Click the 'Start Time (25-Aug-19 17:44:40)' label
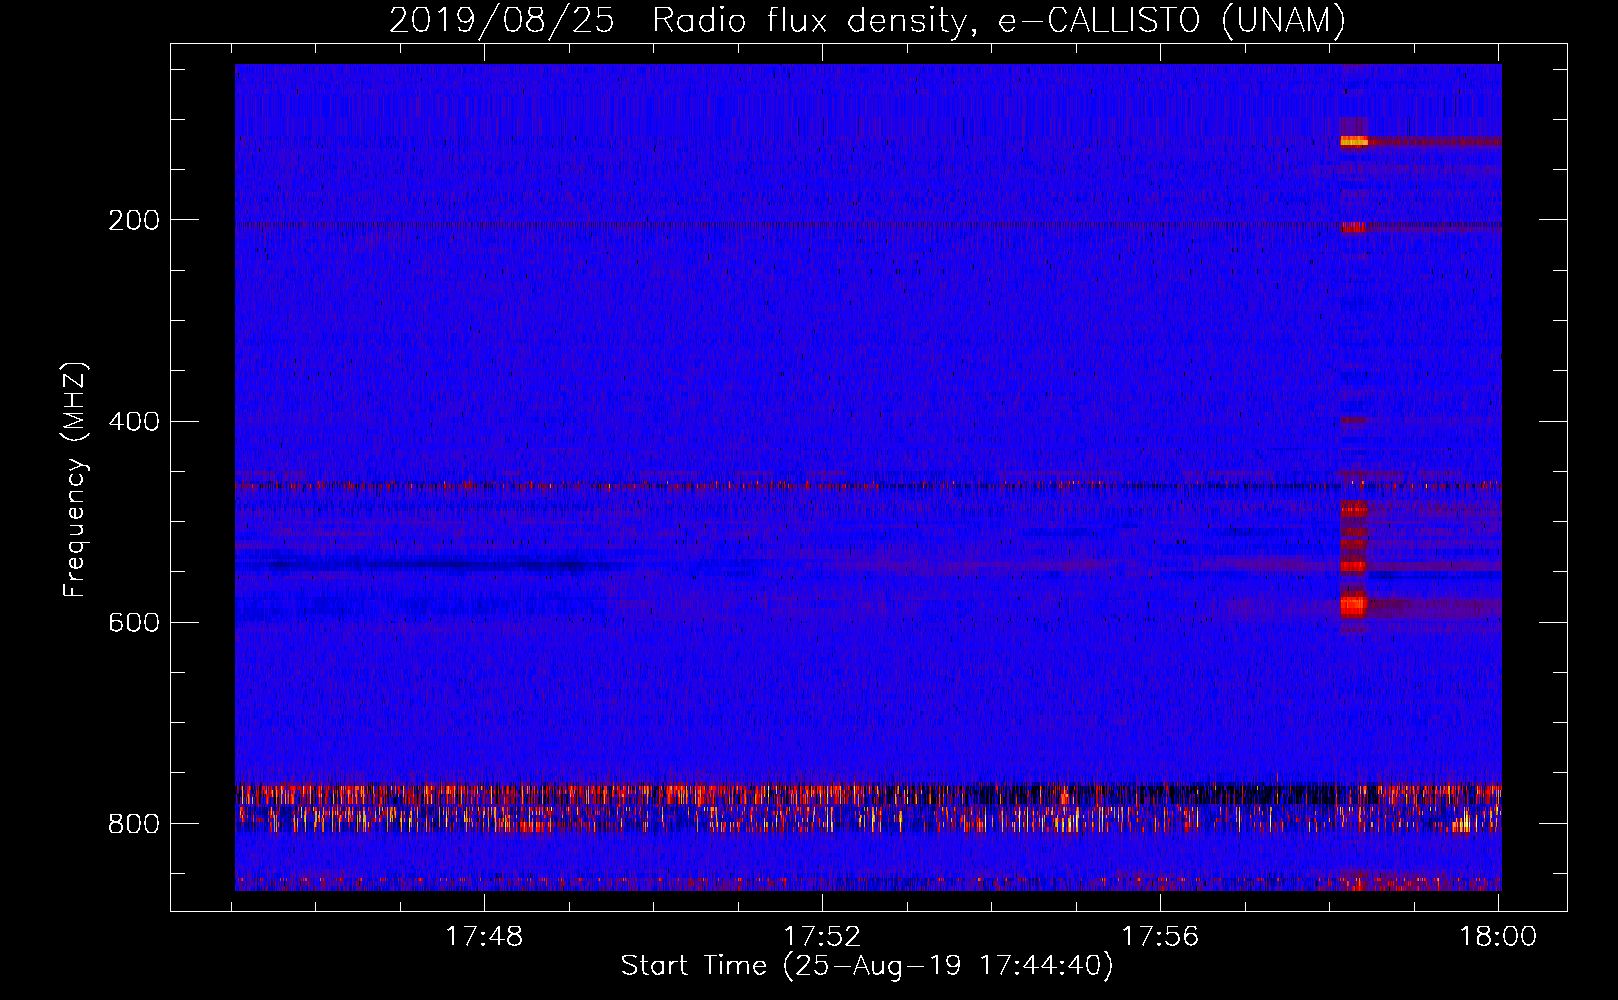The width and height of the screenshot is (1618, 1000). 867,966
